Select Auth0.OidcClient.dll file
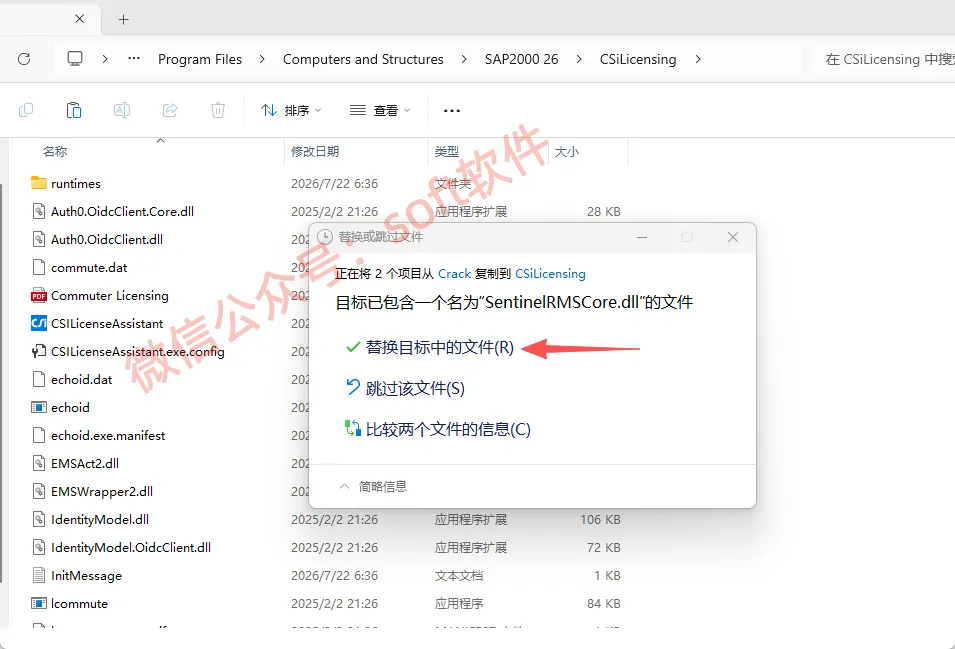 click(x=107, y=239)
